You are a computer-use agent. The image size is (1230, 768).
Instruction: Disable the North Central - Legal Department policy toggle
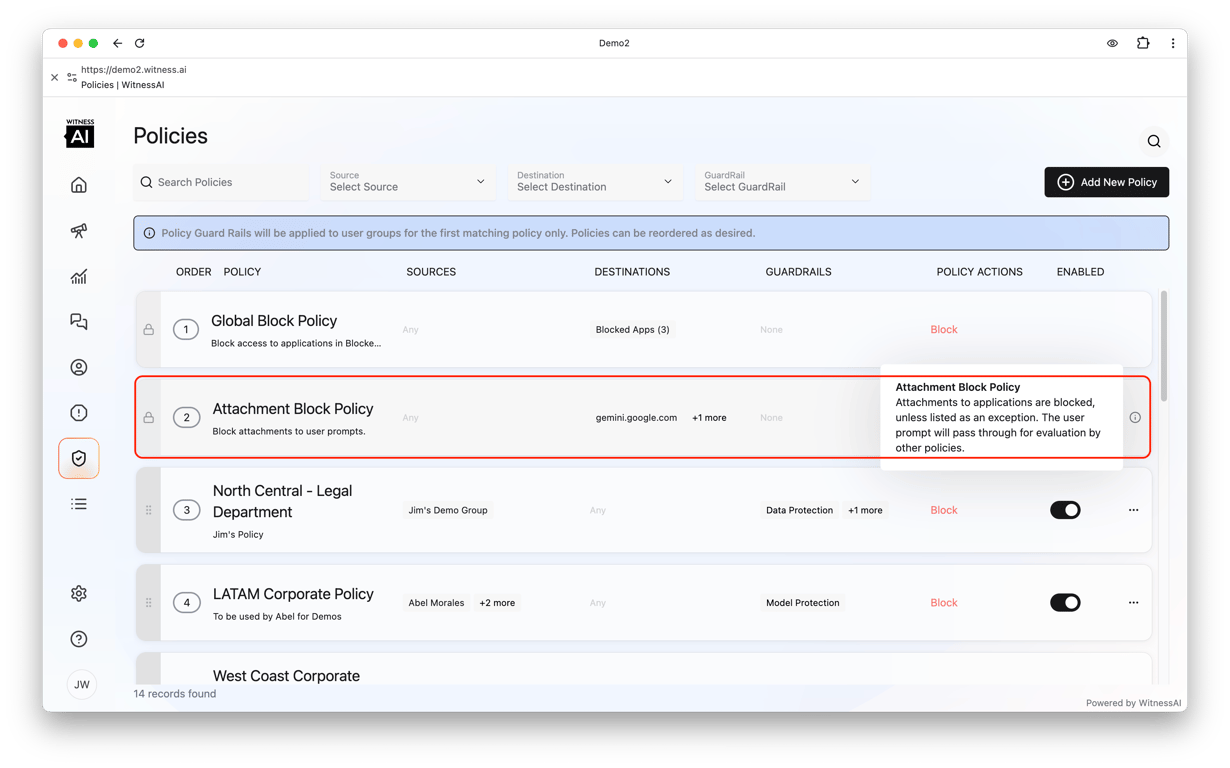click(1065, 510)
